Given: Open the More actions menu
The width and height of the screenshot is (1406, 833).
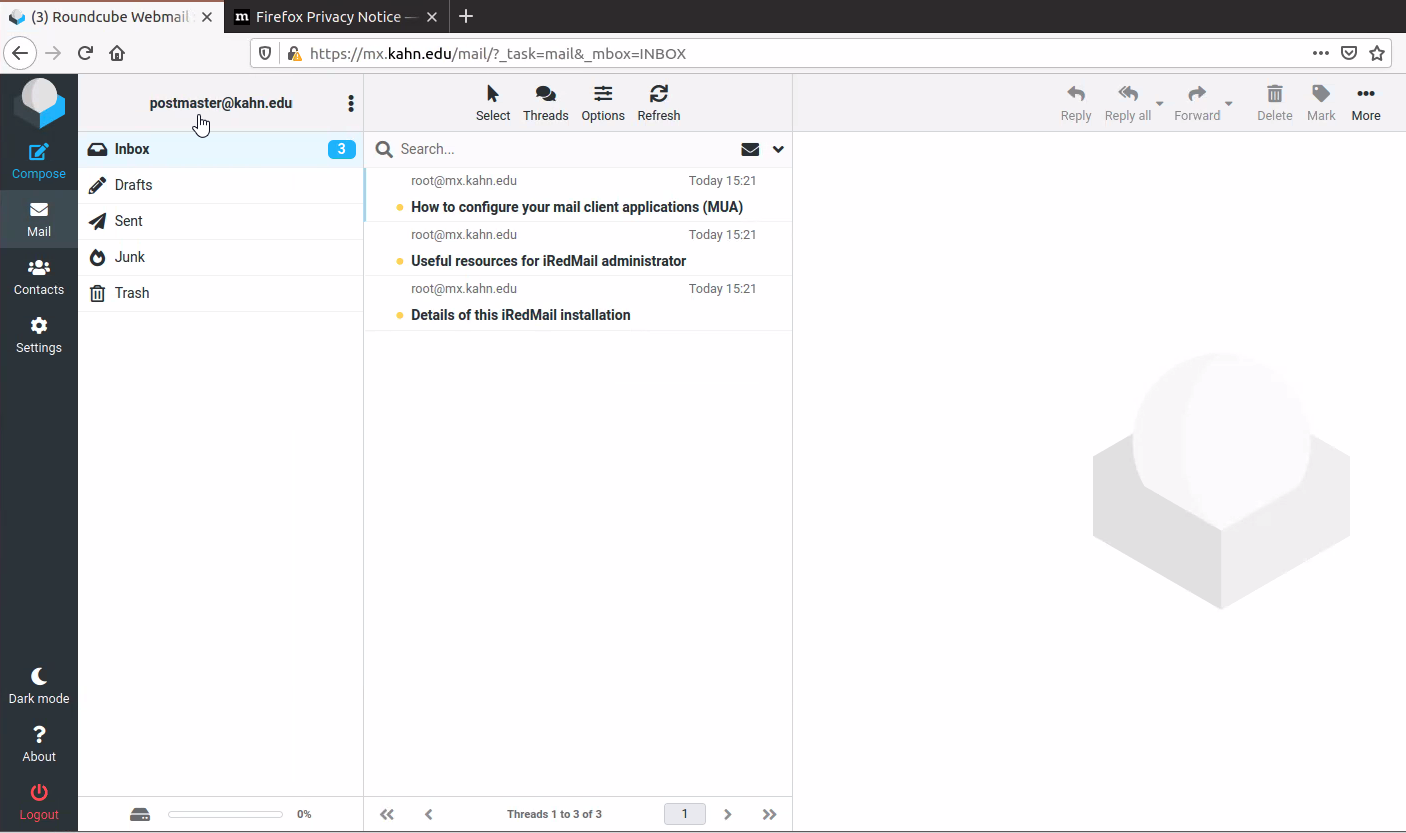Looking at the screenshot, I should 1366,103.
